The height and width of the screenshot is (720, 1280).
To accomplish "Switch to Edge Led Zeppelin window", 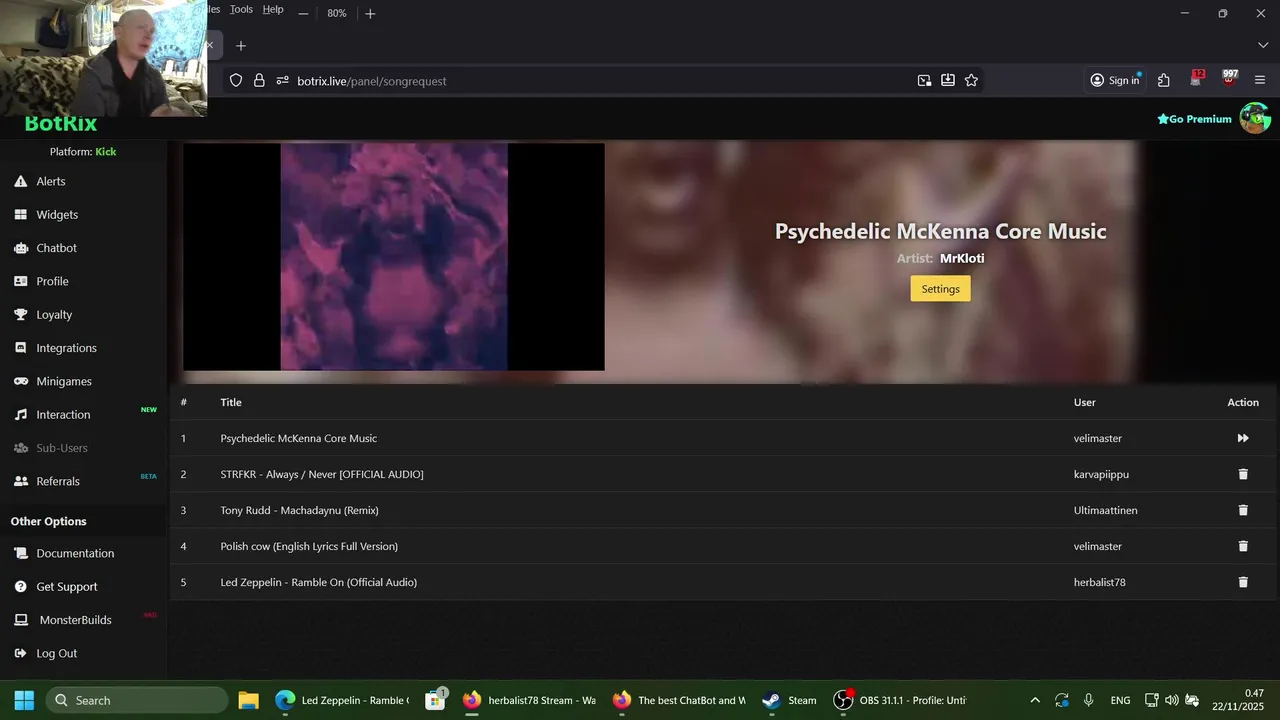I will [342, 700].
